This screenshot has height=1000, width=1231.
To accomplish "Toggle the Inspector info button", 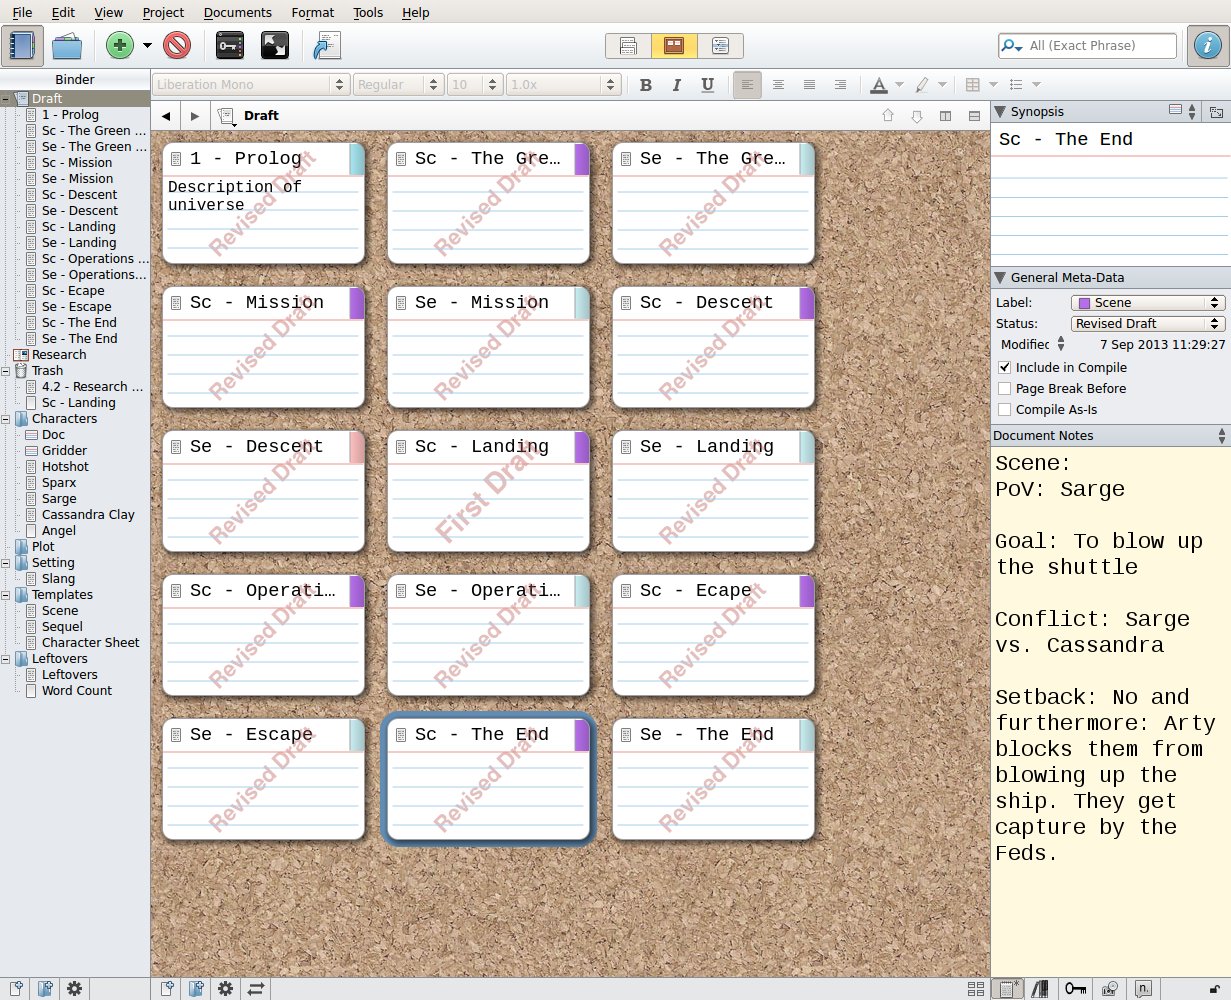I will (x=1208, y=46).
